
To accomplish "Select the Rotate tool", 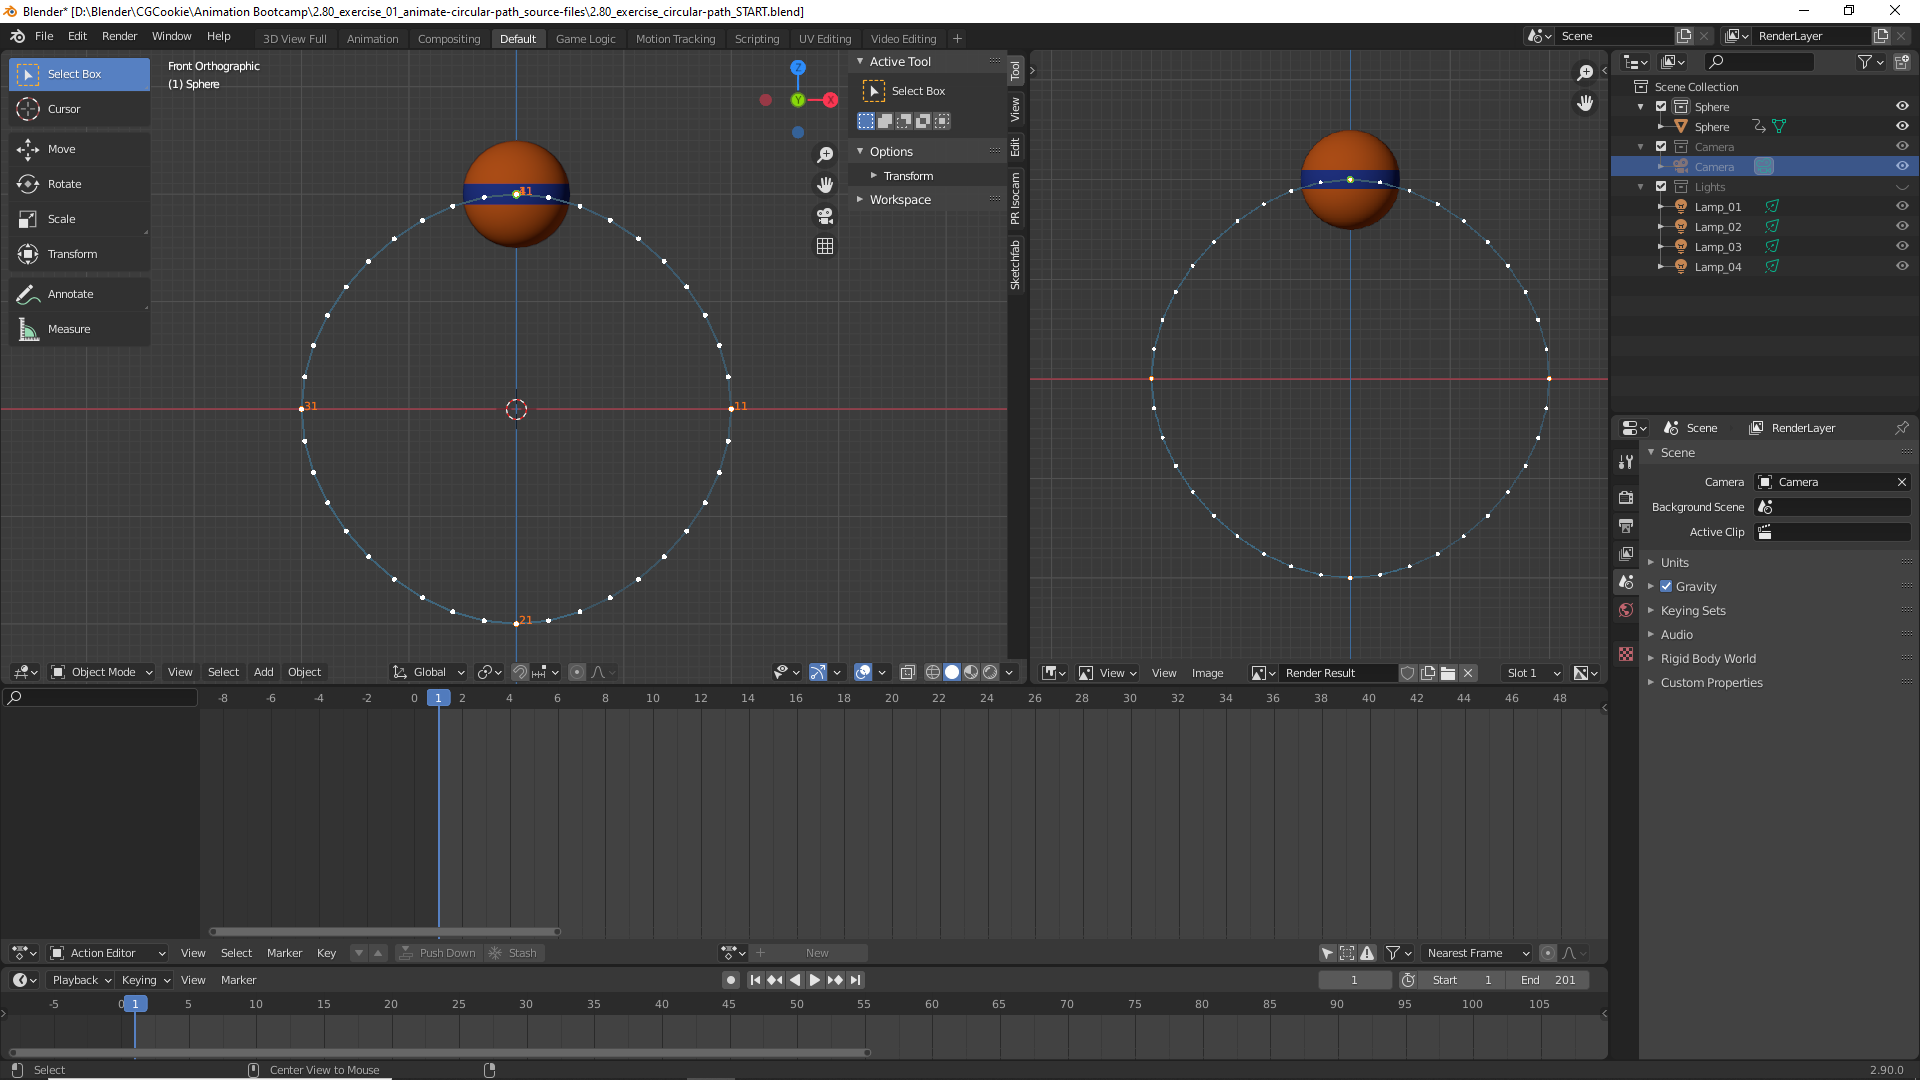I will pyautogui.click(x=62, y=184).
